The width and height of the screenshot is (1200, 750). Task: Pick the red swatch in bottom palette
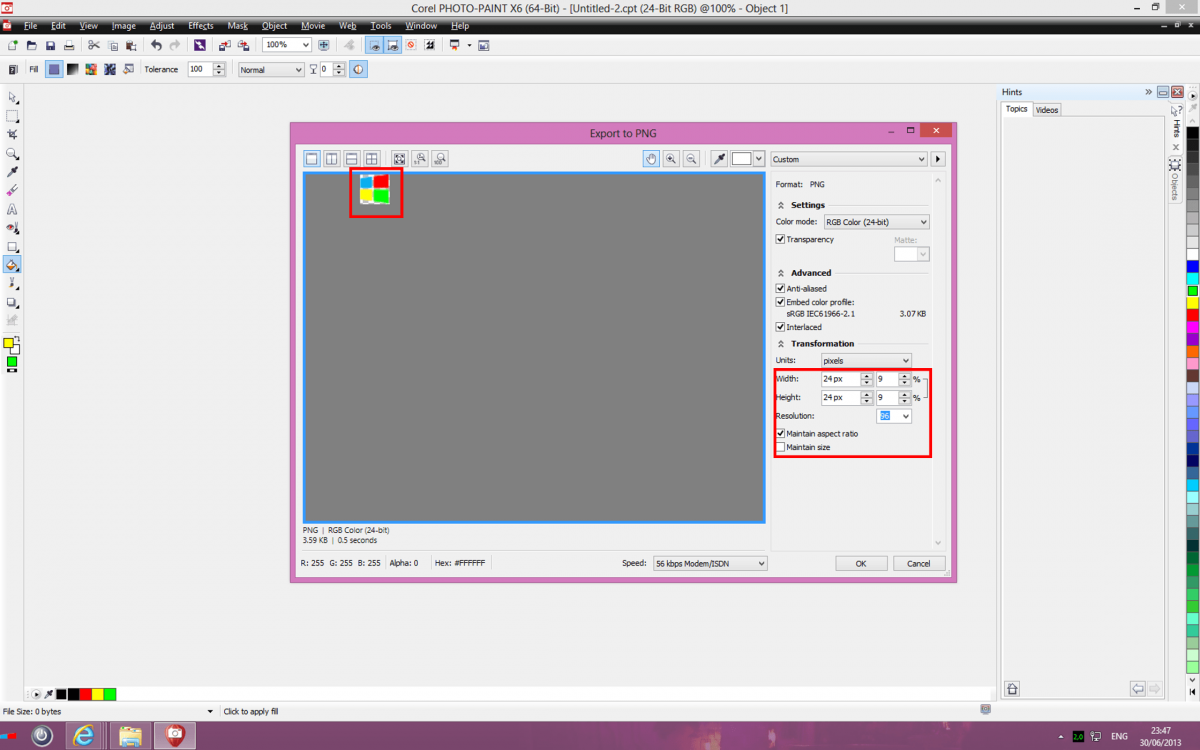click(x=85, y=694)
